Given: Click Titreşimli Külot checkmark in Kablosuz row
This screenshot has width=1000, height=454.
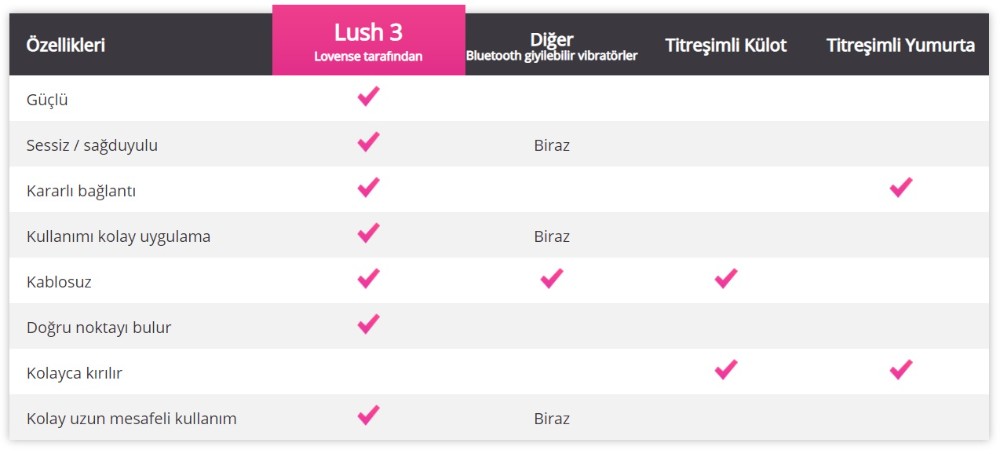Looking at the screenshot, I should [x=726, y=279].
